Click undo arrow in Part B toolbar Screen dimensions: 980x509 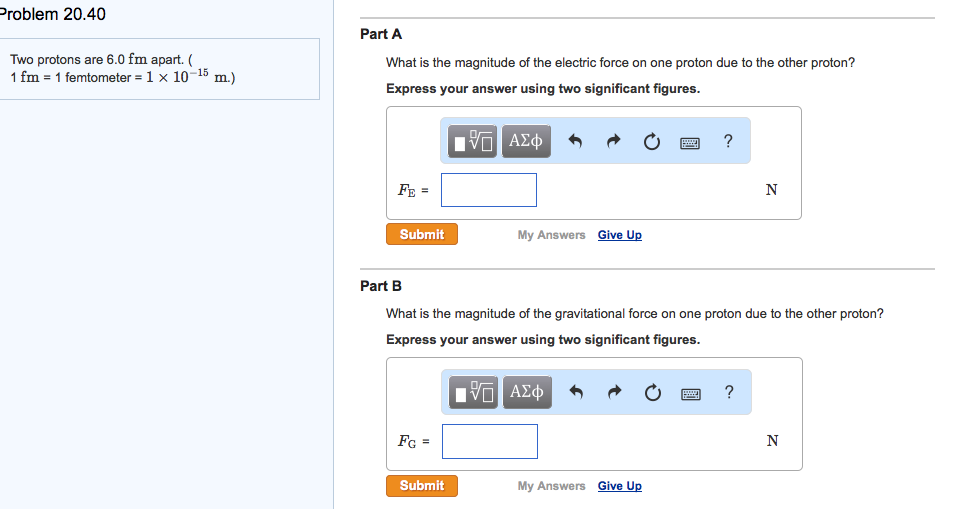[x=575, y=393]
